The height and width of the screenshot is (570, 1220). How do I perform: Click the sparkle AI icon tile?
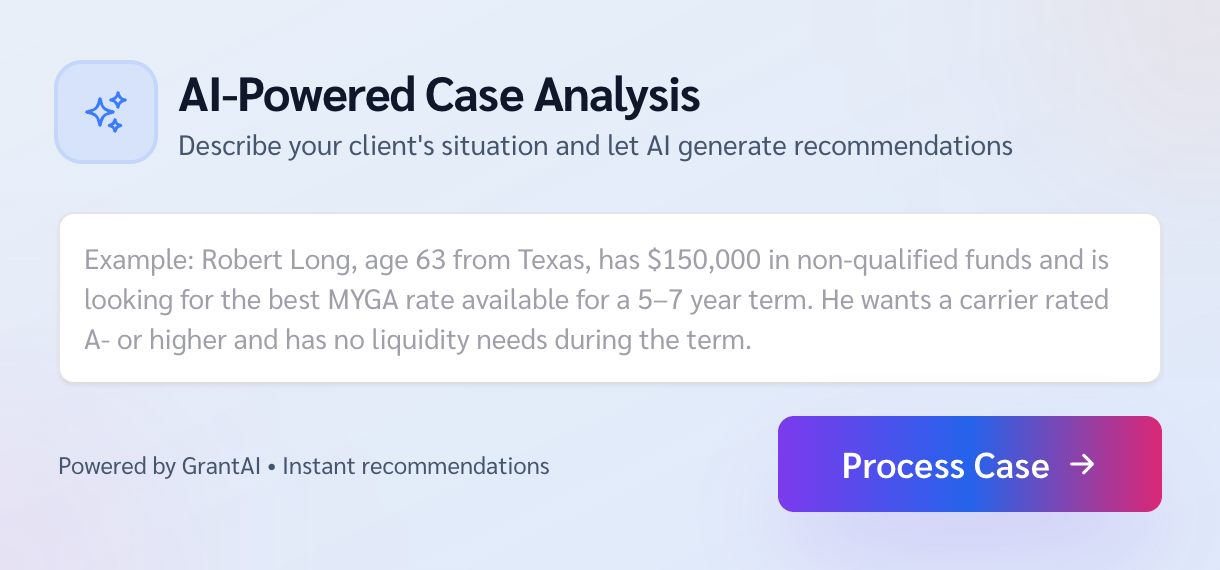point(106,112)
